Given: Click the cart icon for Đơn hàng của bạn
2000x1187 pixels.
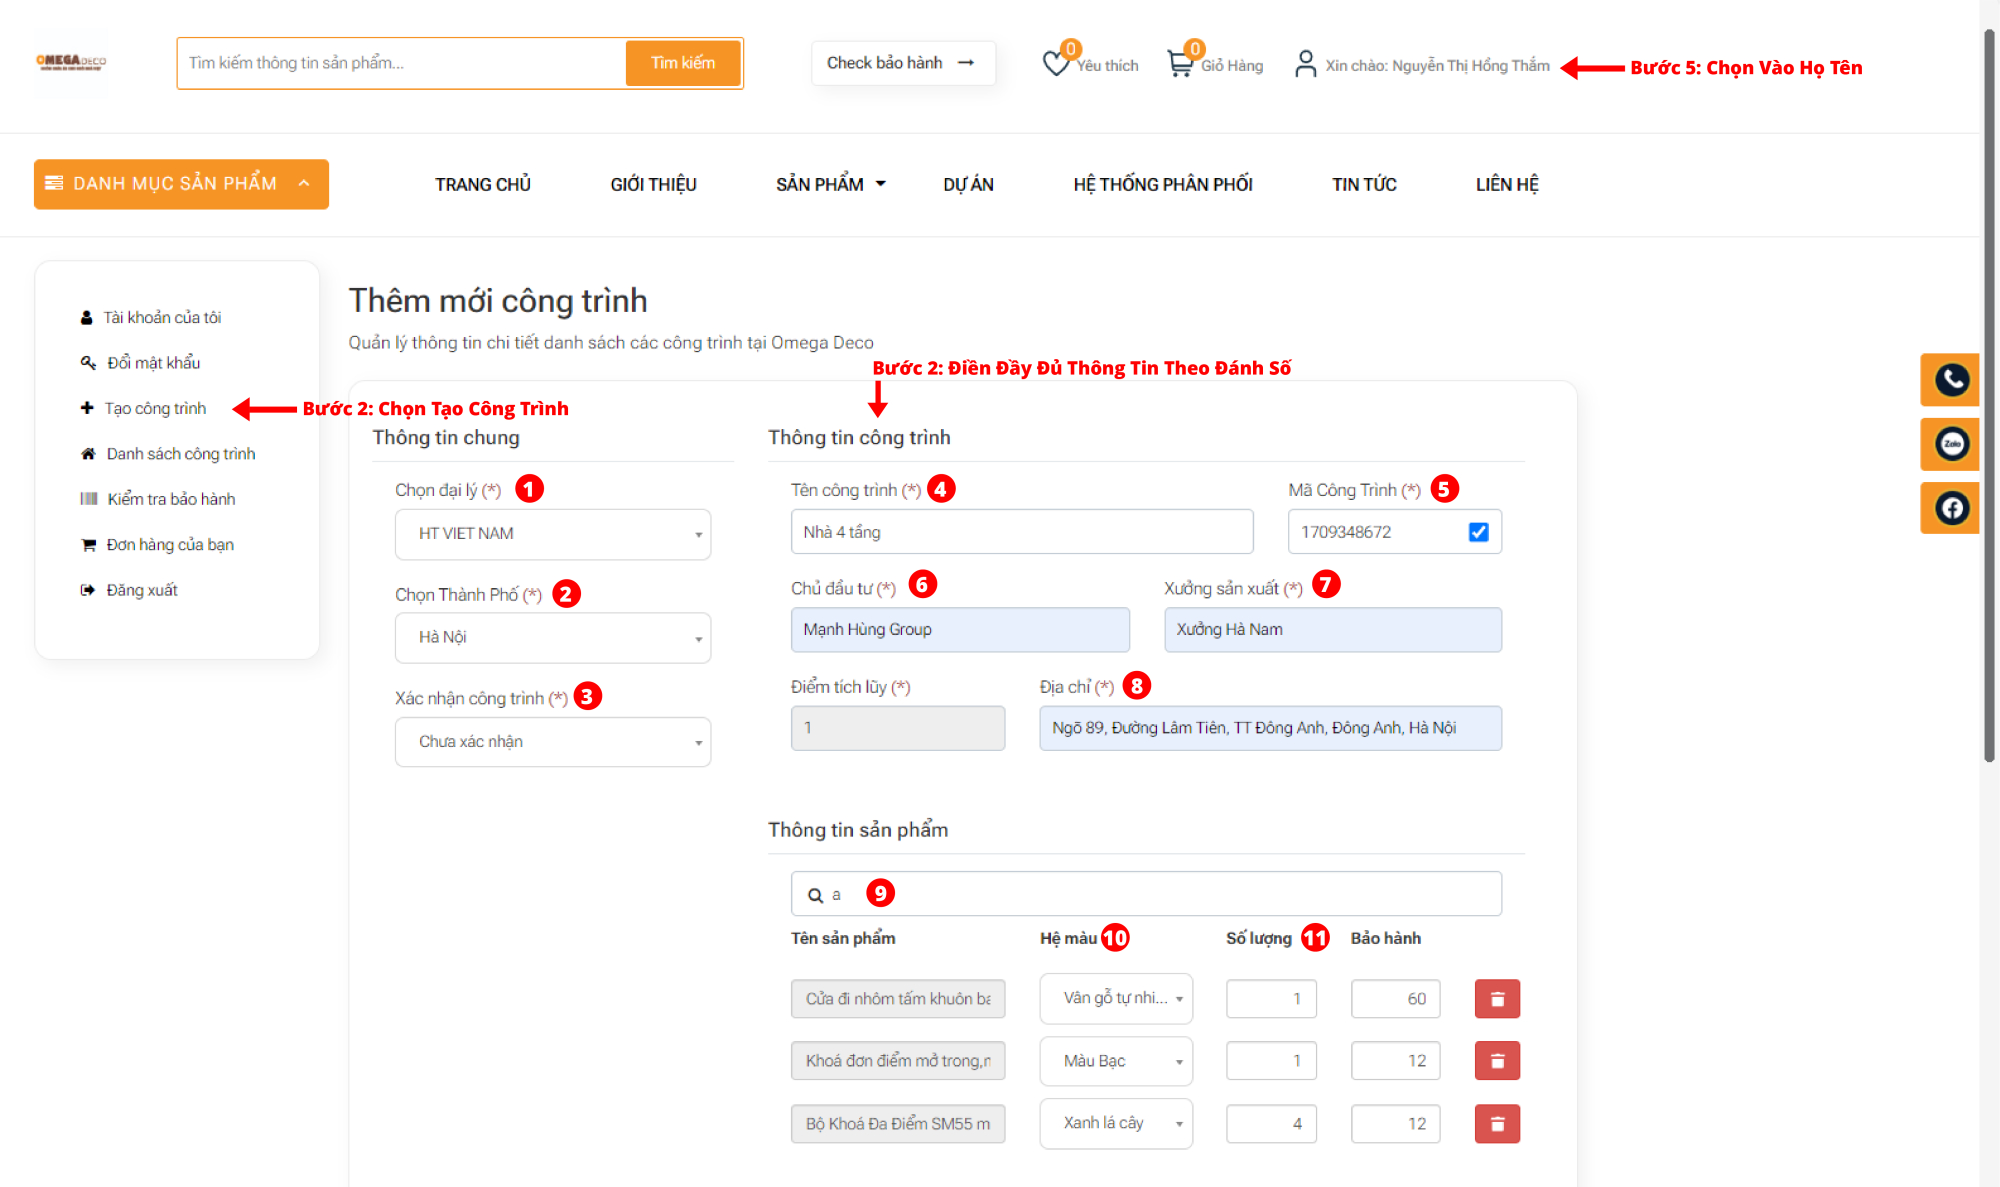Looking at the screenshot, I should [88, 545].
